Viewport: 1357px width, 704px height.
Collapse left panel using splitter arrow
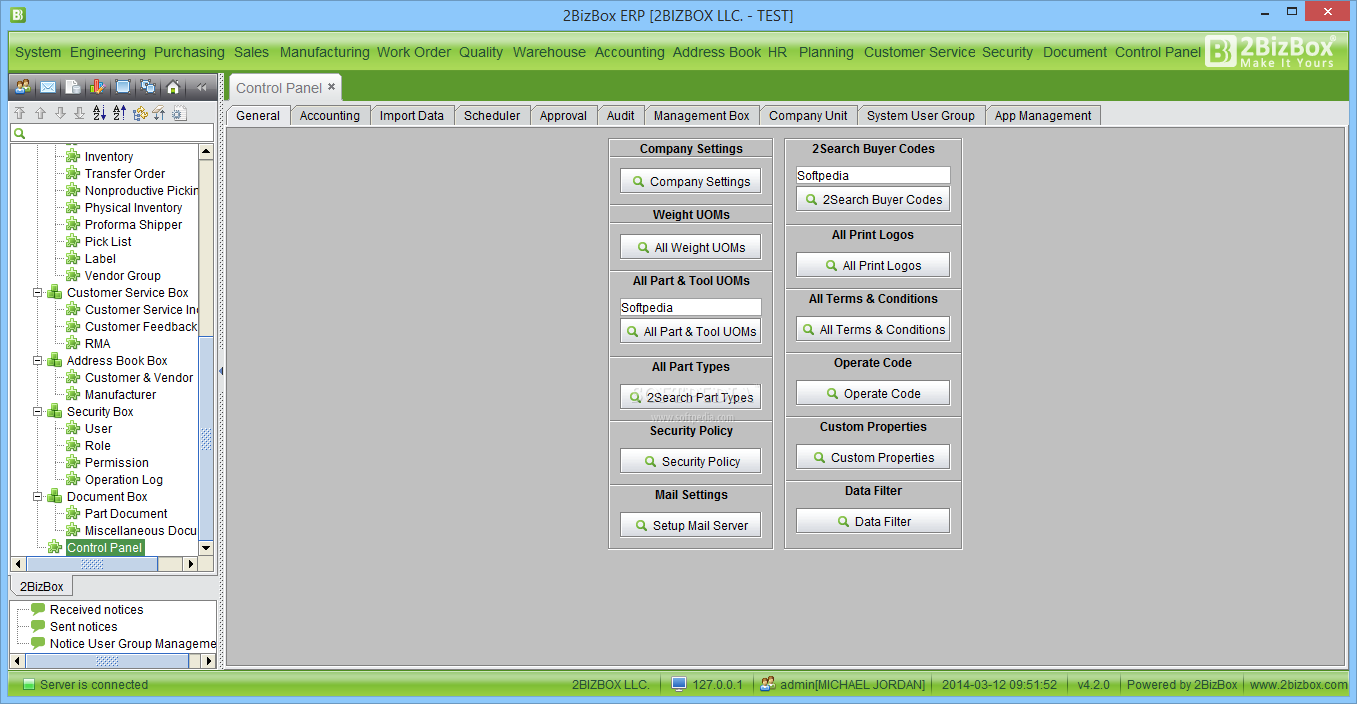(x=221, y=371)
